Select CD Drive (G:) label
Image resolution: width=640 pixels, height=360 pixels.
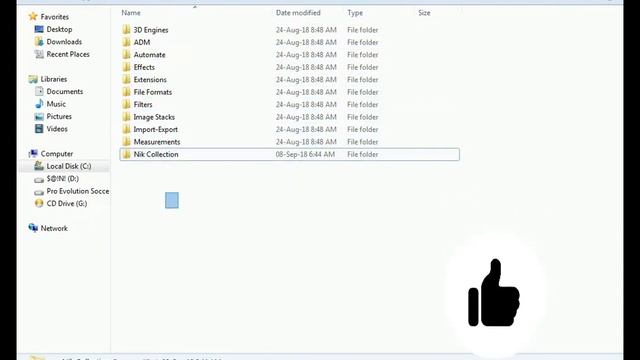[67, 203]
